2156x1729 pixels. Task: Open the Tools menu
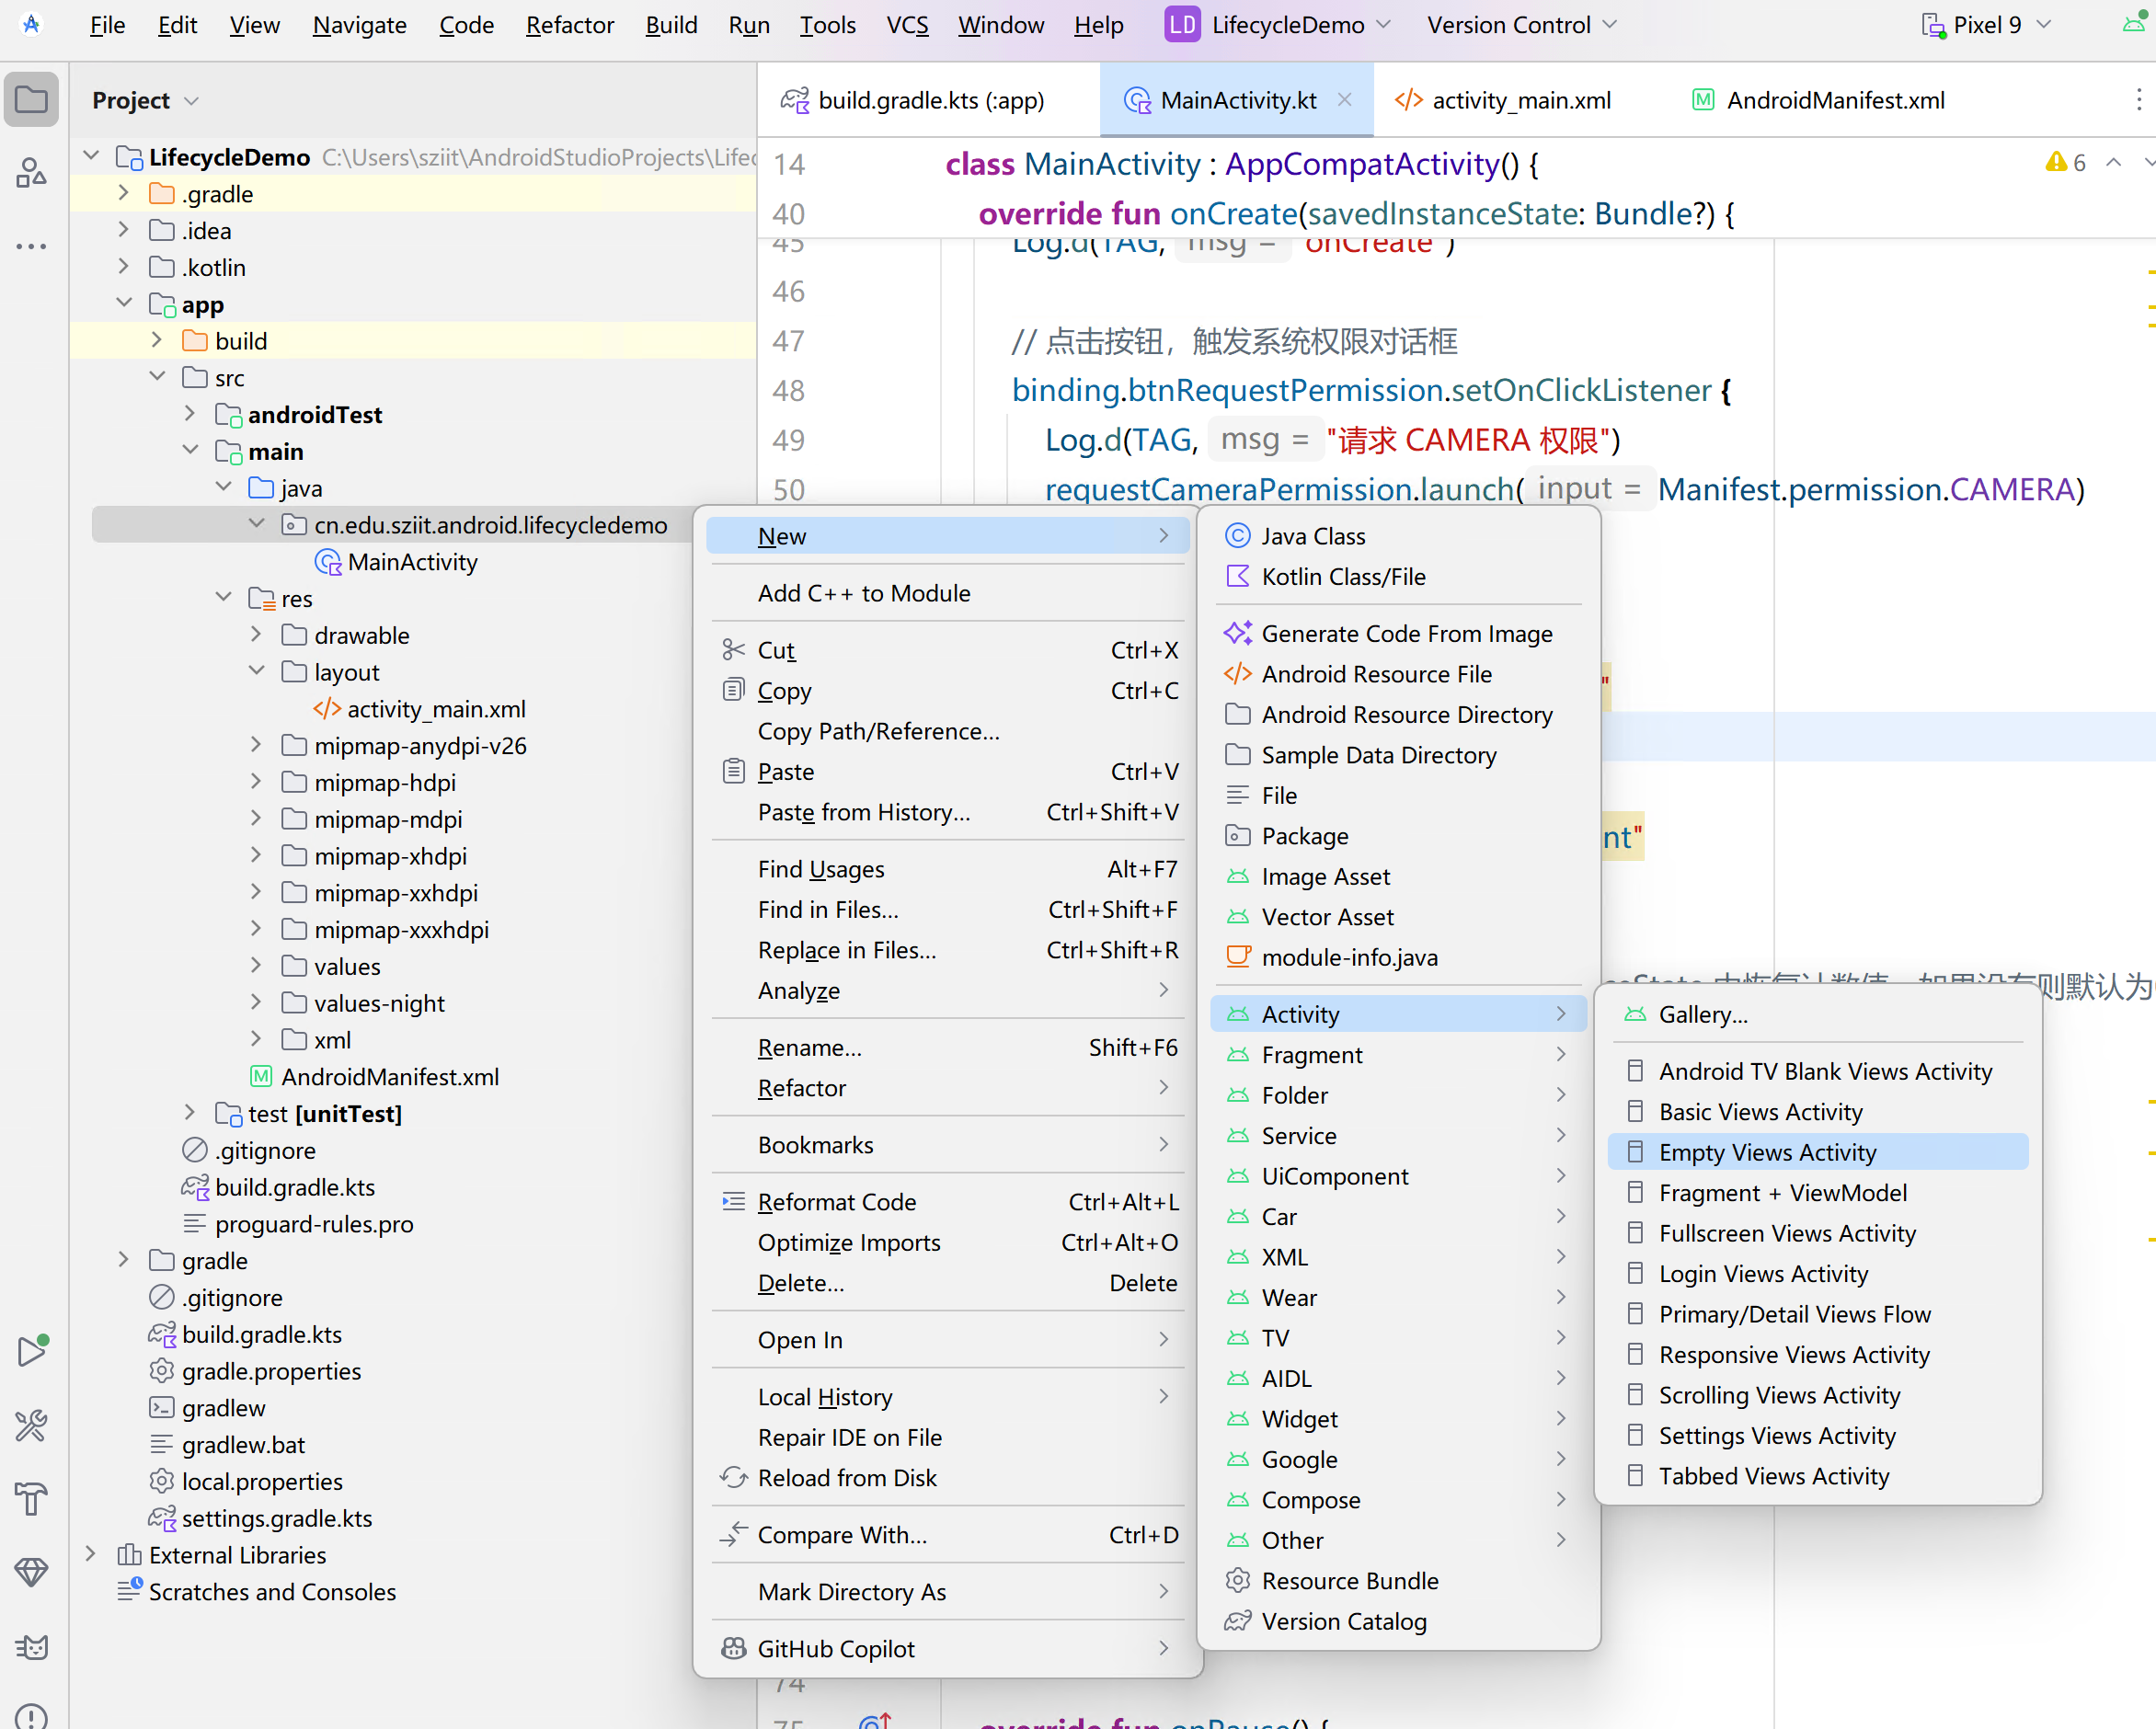827,25
